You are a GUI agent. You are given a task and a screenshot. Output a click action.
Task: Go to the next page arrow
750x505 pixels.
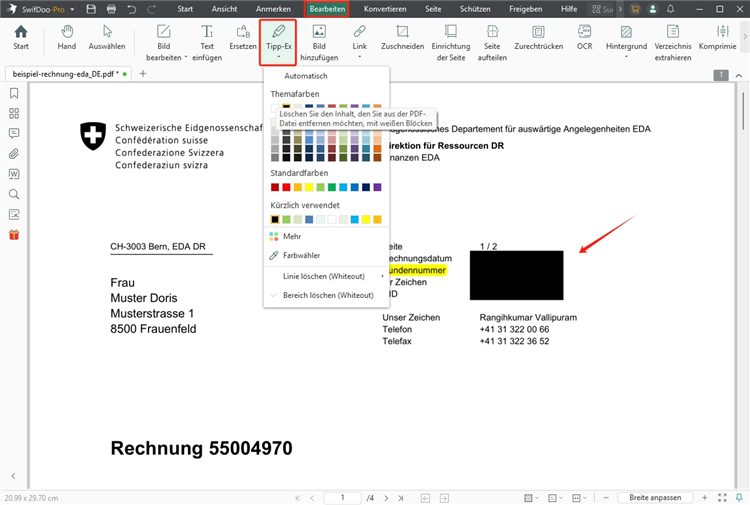tap(386, 498)
